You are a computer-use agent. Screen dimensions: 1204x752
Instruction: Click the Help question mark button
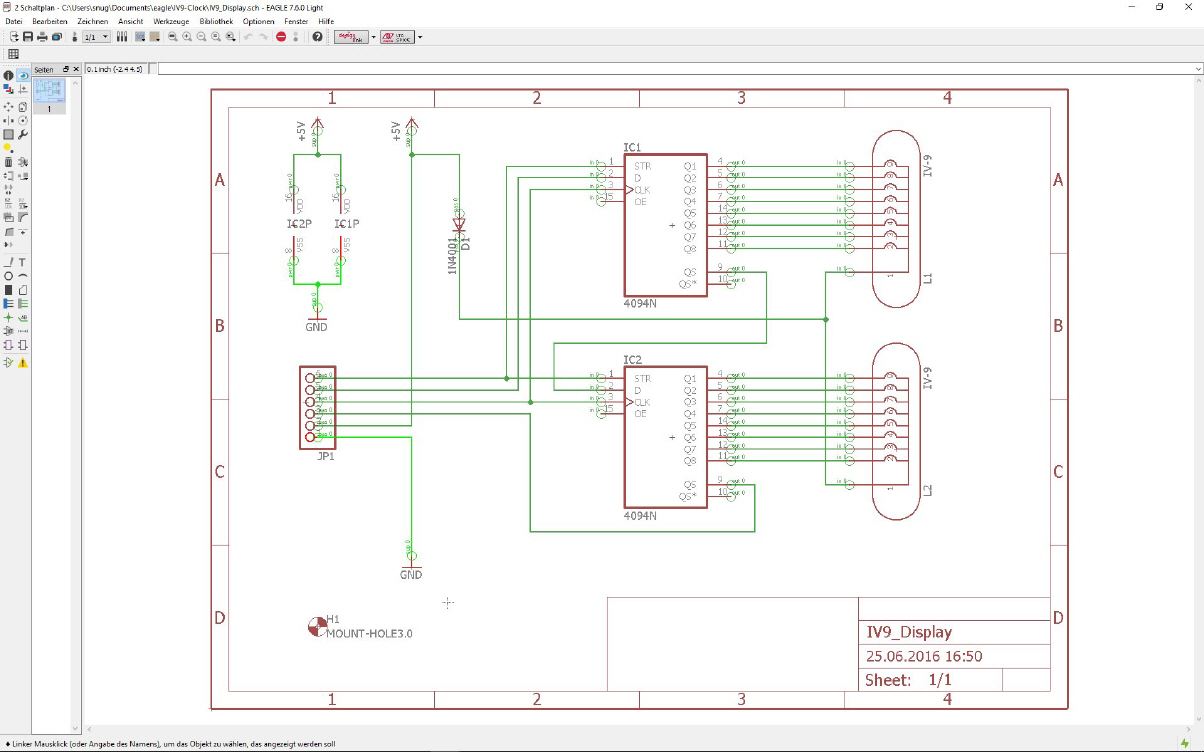click(x=318, y=37)
